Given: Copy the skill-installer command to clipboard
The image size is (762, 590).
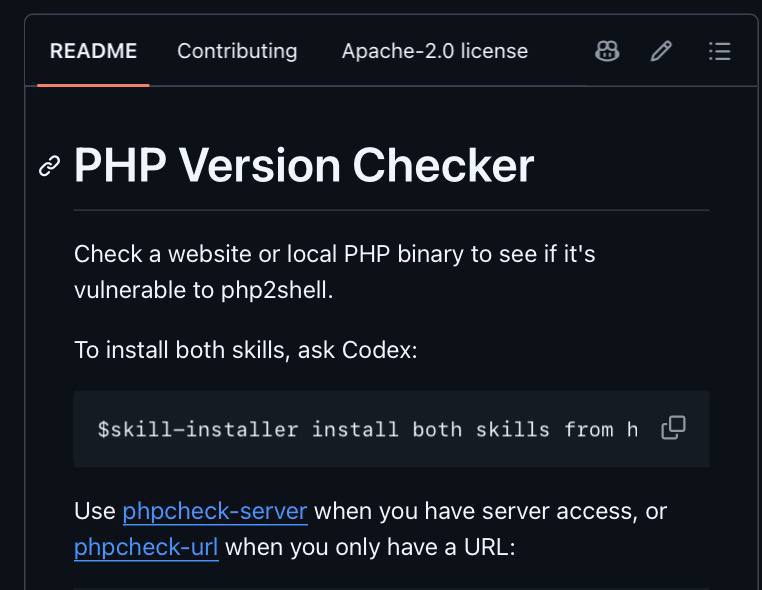Looking at the screenshot, I should [x=673, y=428].
